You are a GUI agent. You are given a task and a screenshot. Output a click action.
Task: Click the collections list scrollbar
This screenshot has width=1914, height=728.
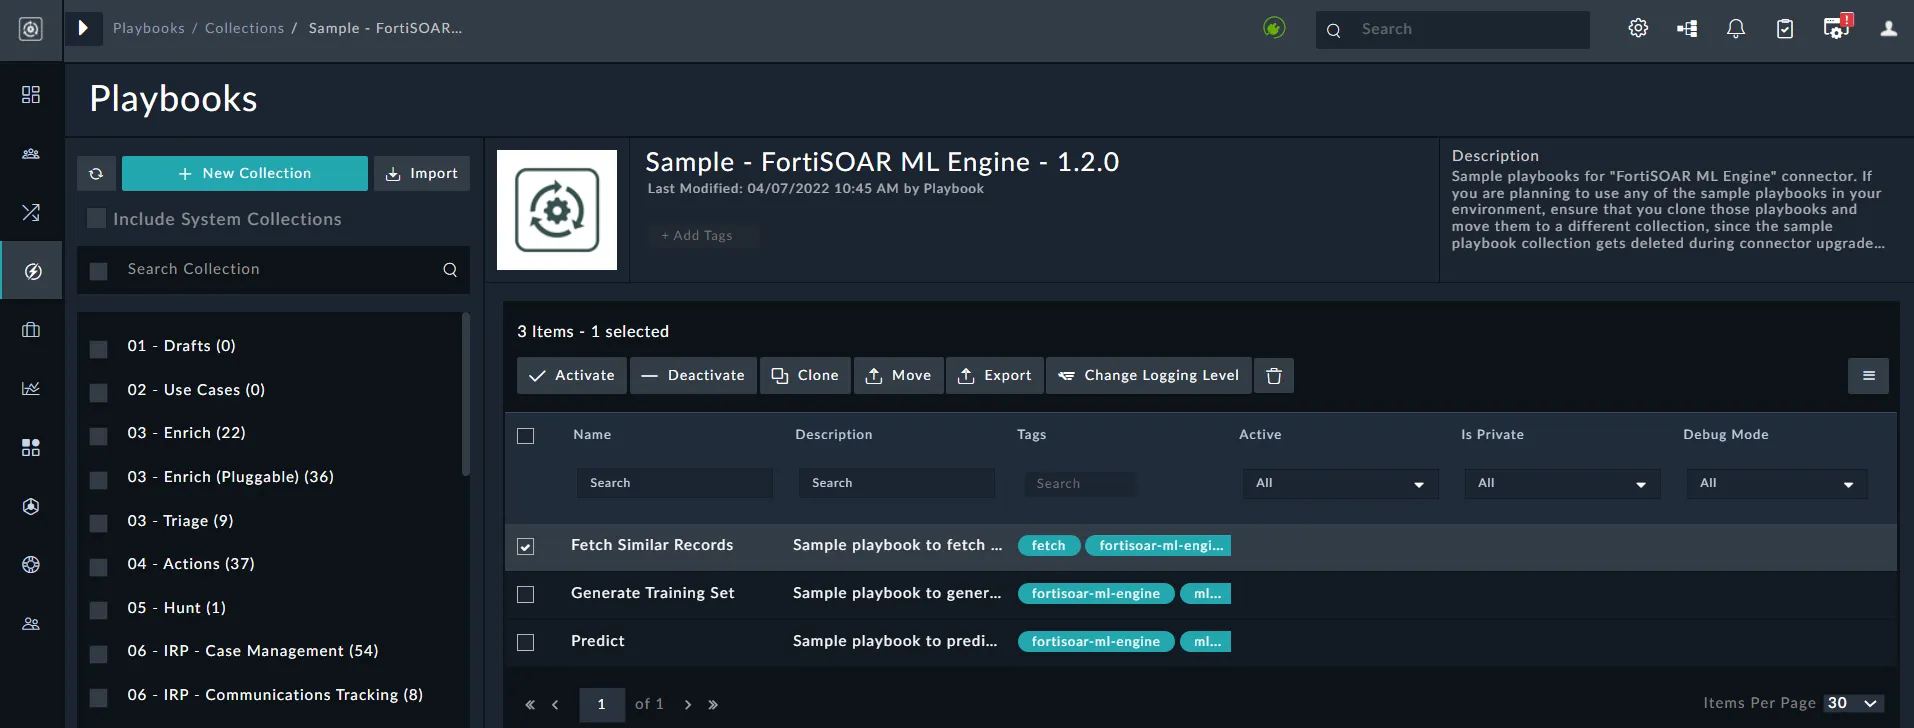point(465,395)
